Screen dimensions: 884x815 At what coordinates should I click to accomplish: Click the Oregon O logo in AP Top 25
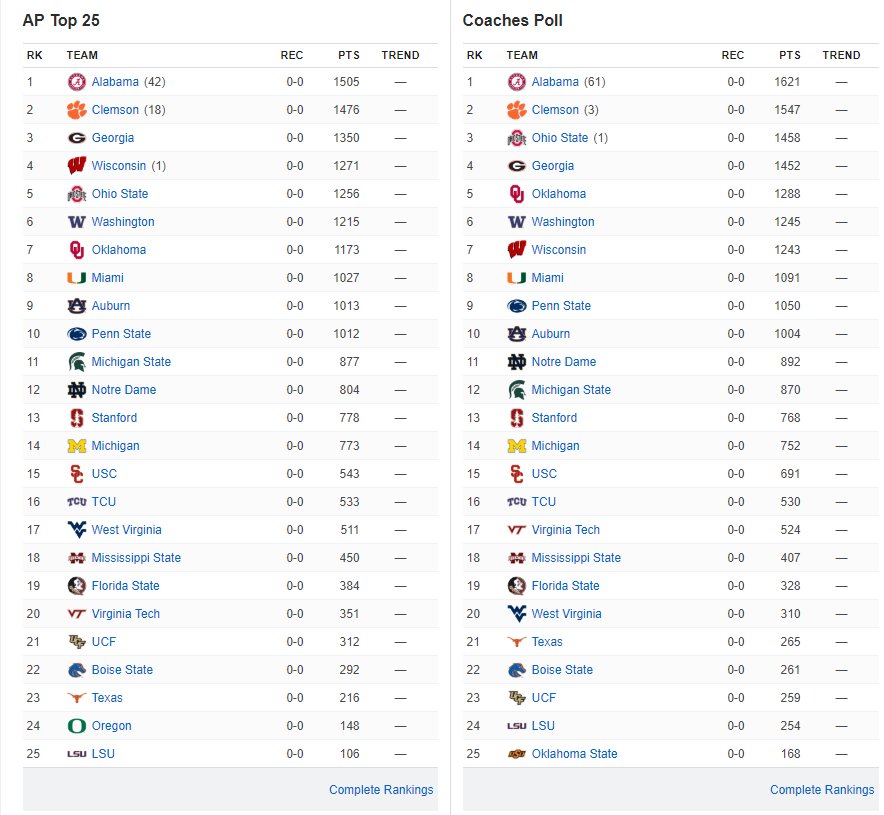77,726
